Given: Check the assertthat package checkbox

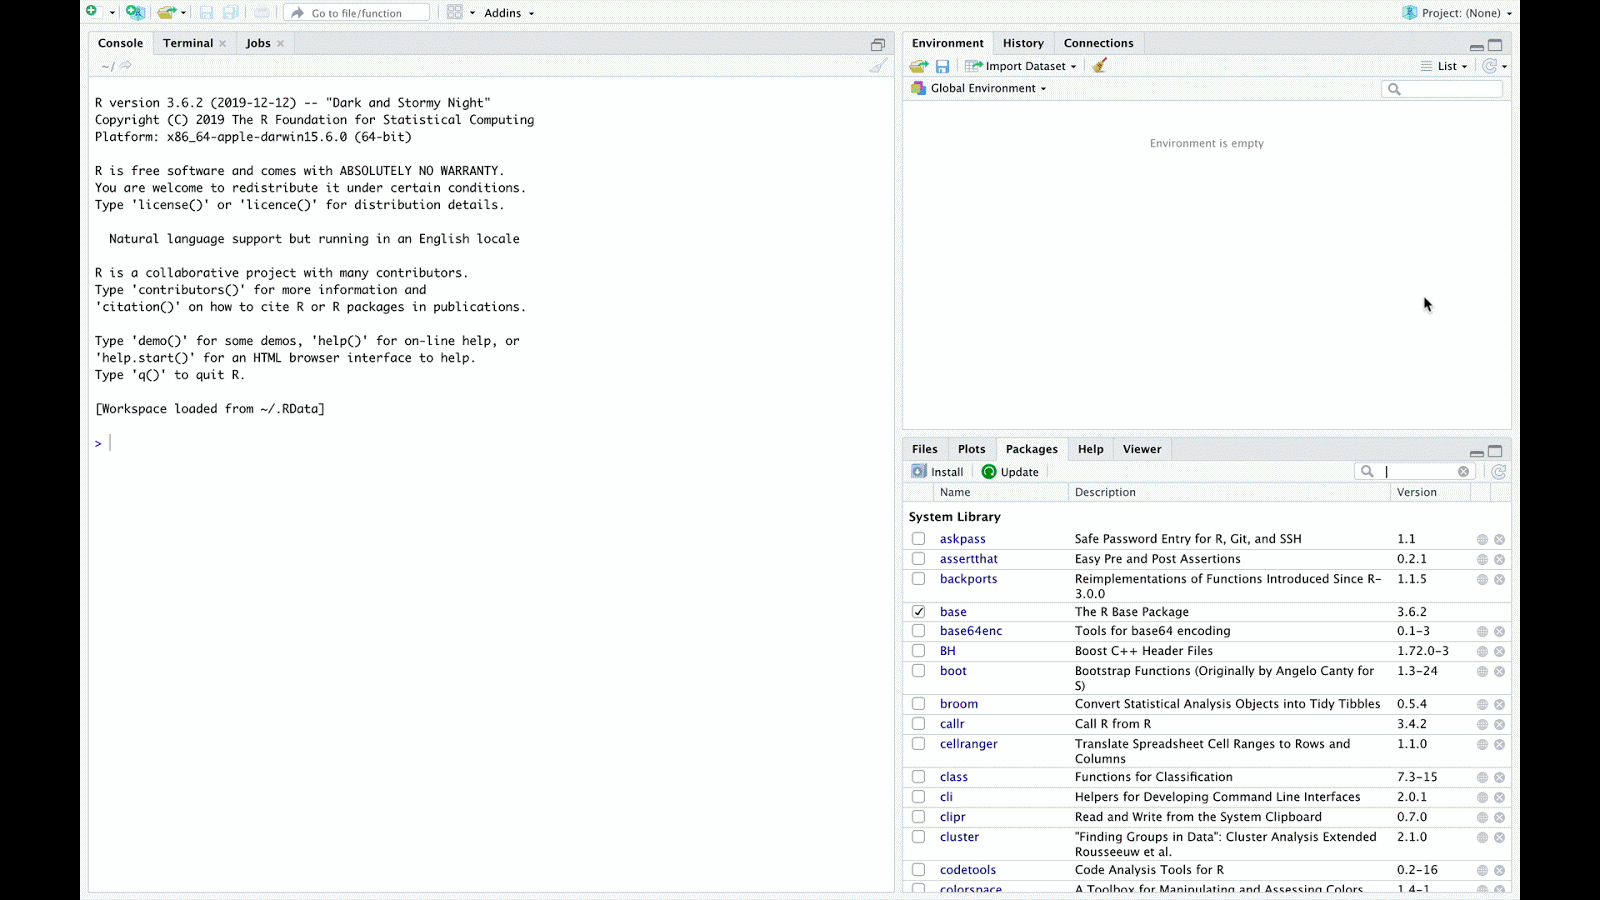Looking at the screenshot, I should click(x=918, y=559).
